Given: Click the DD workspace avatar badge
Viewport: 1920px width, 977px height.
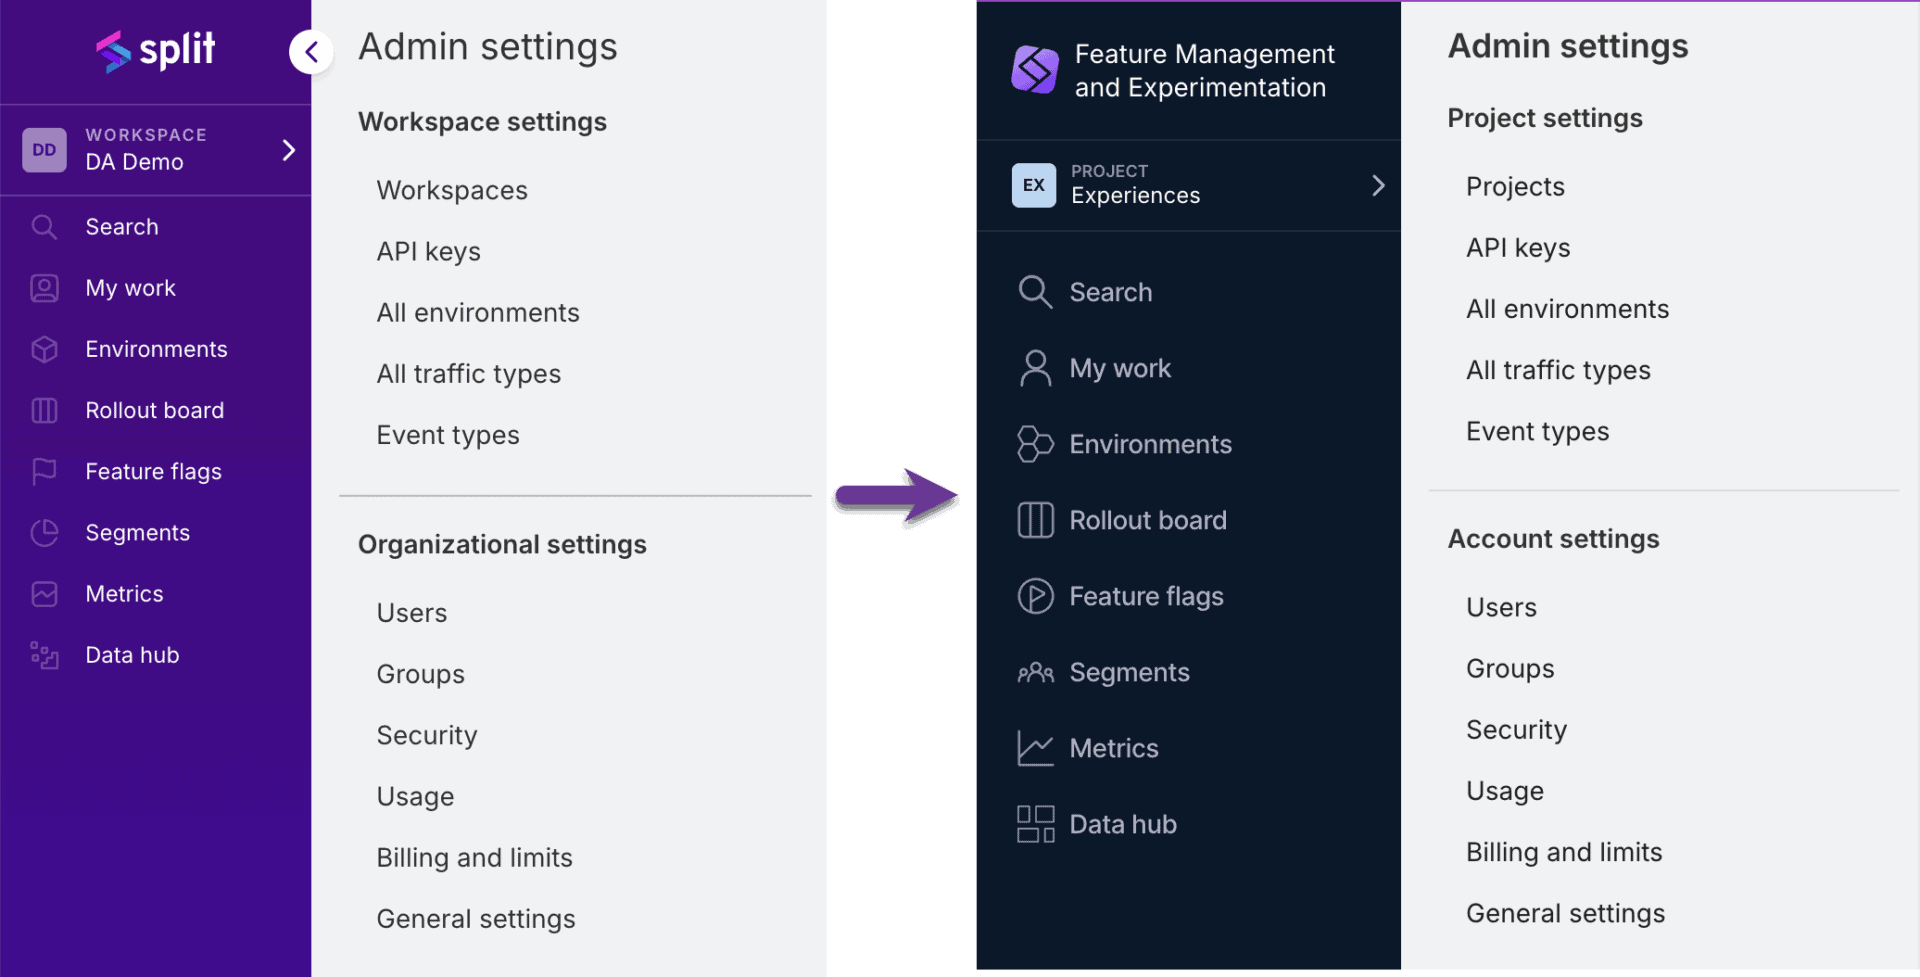Looking at the screenshot, I should 44,150.
